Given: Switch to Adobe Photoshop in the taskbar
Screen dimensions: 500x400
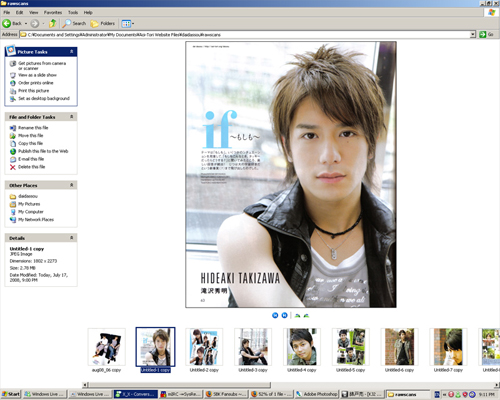Looking at the screenshot, I should point(317,394).
